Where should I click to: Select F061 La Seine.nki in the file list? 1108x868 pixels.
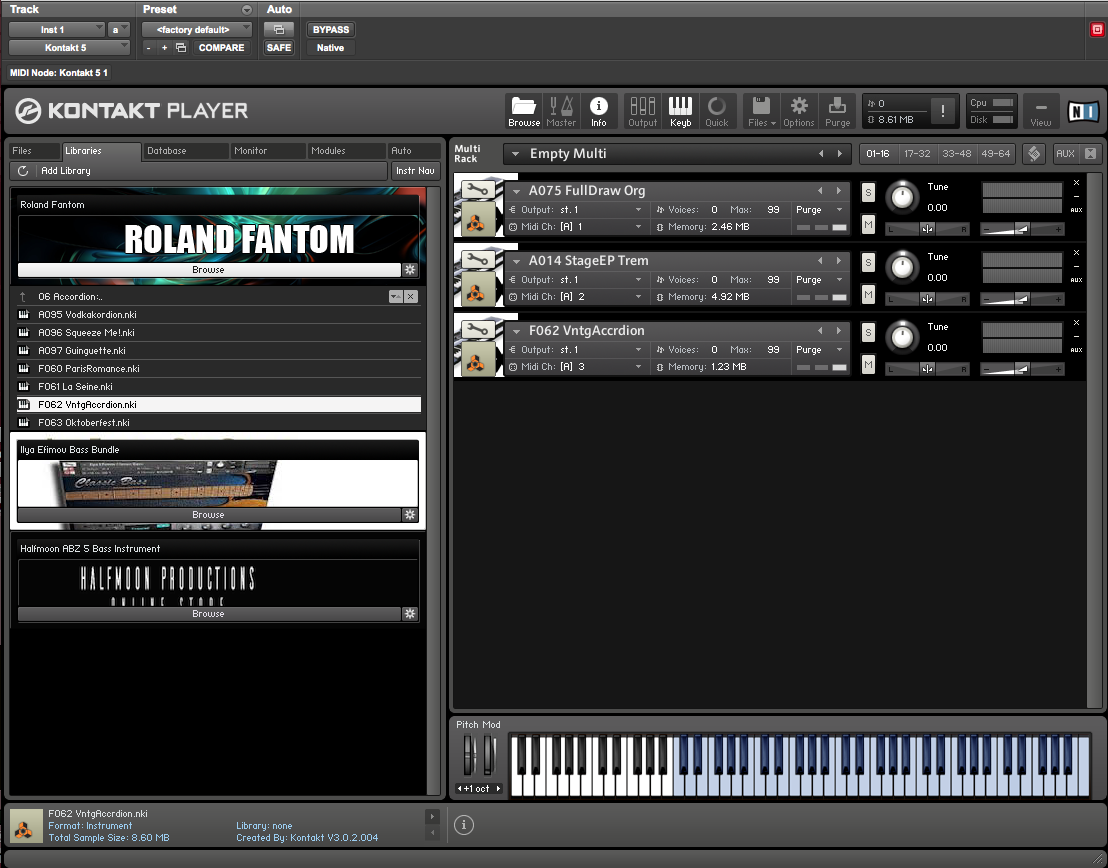click(218, 387)
